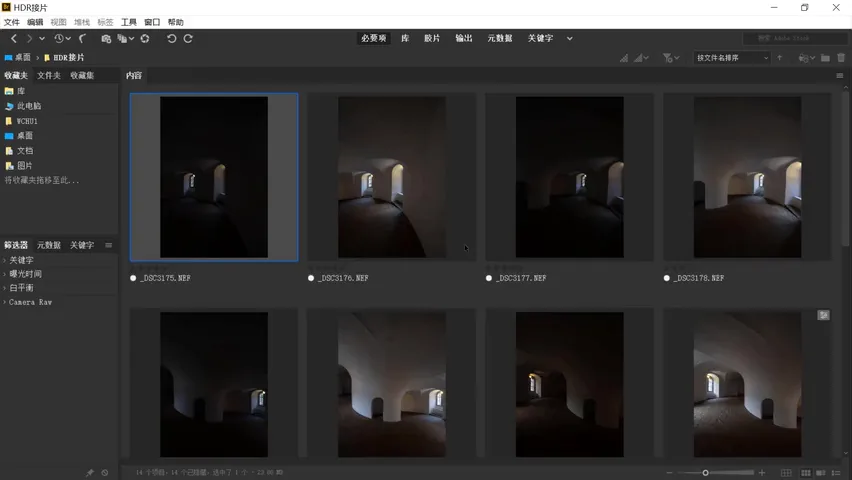This screenshot has width=852, height=480.
Task: Select thumbnail _DSC3176.NEF
Action: point(392,177)
